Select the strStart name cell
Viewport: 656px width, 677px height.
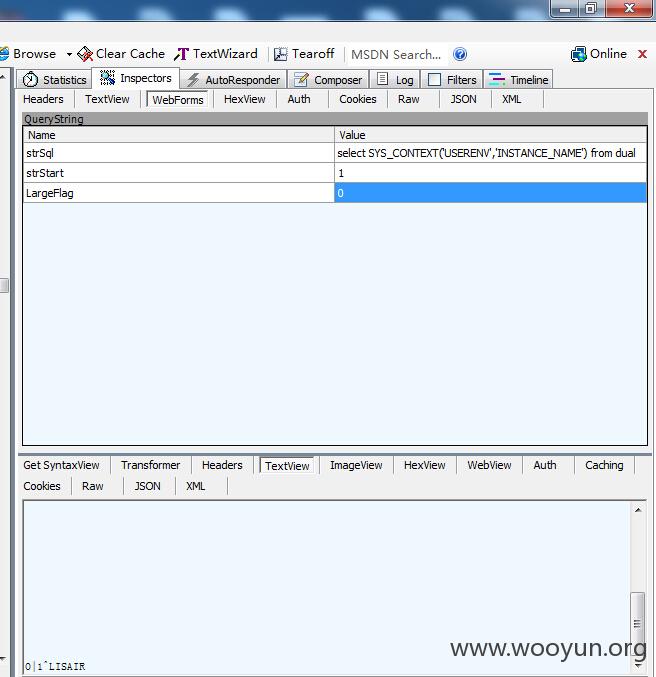coord(179,173)
